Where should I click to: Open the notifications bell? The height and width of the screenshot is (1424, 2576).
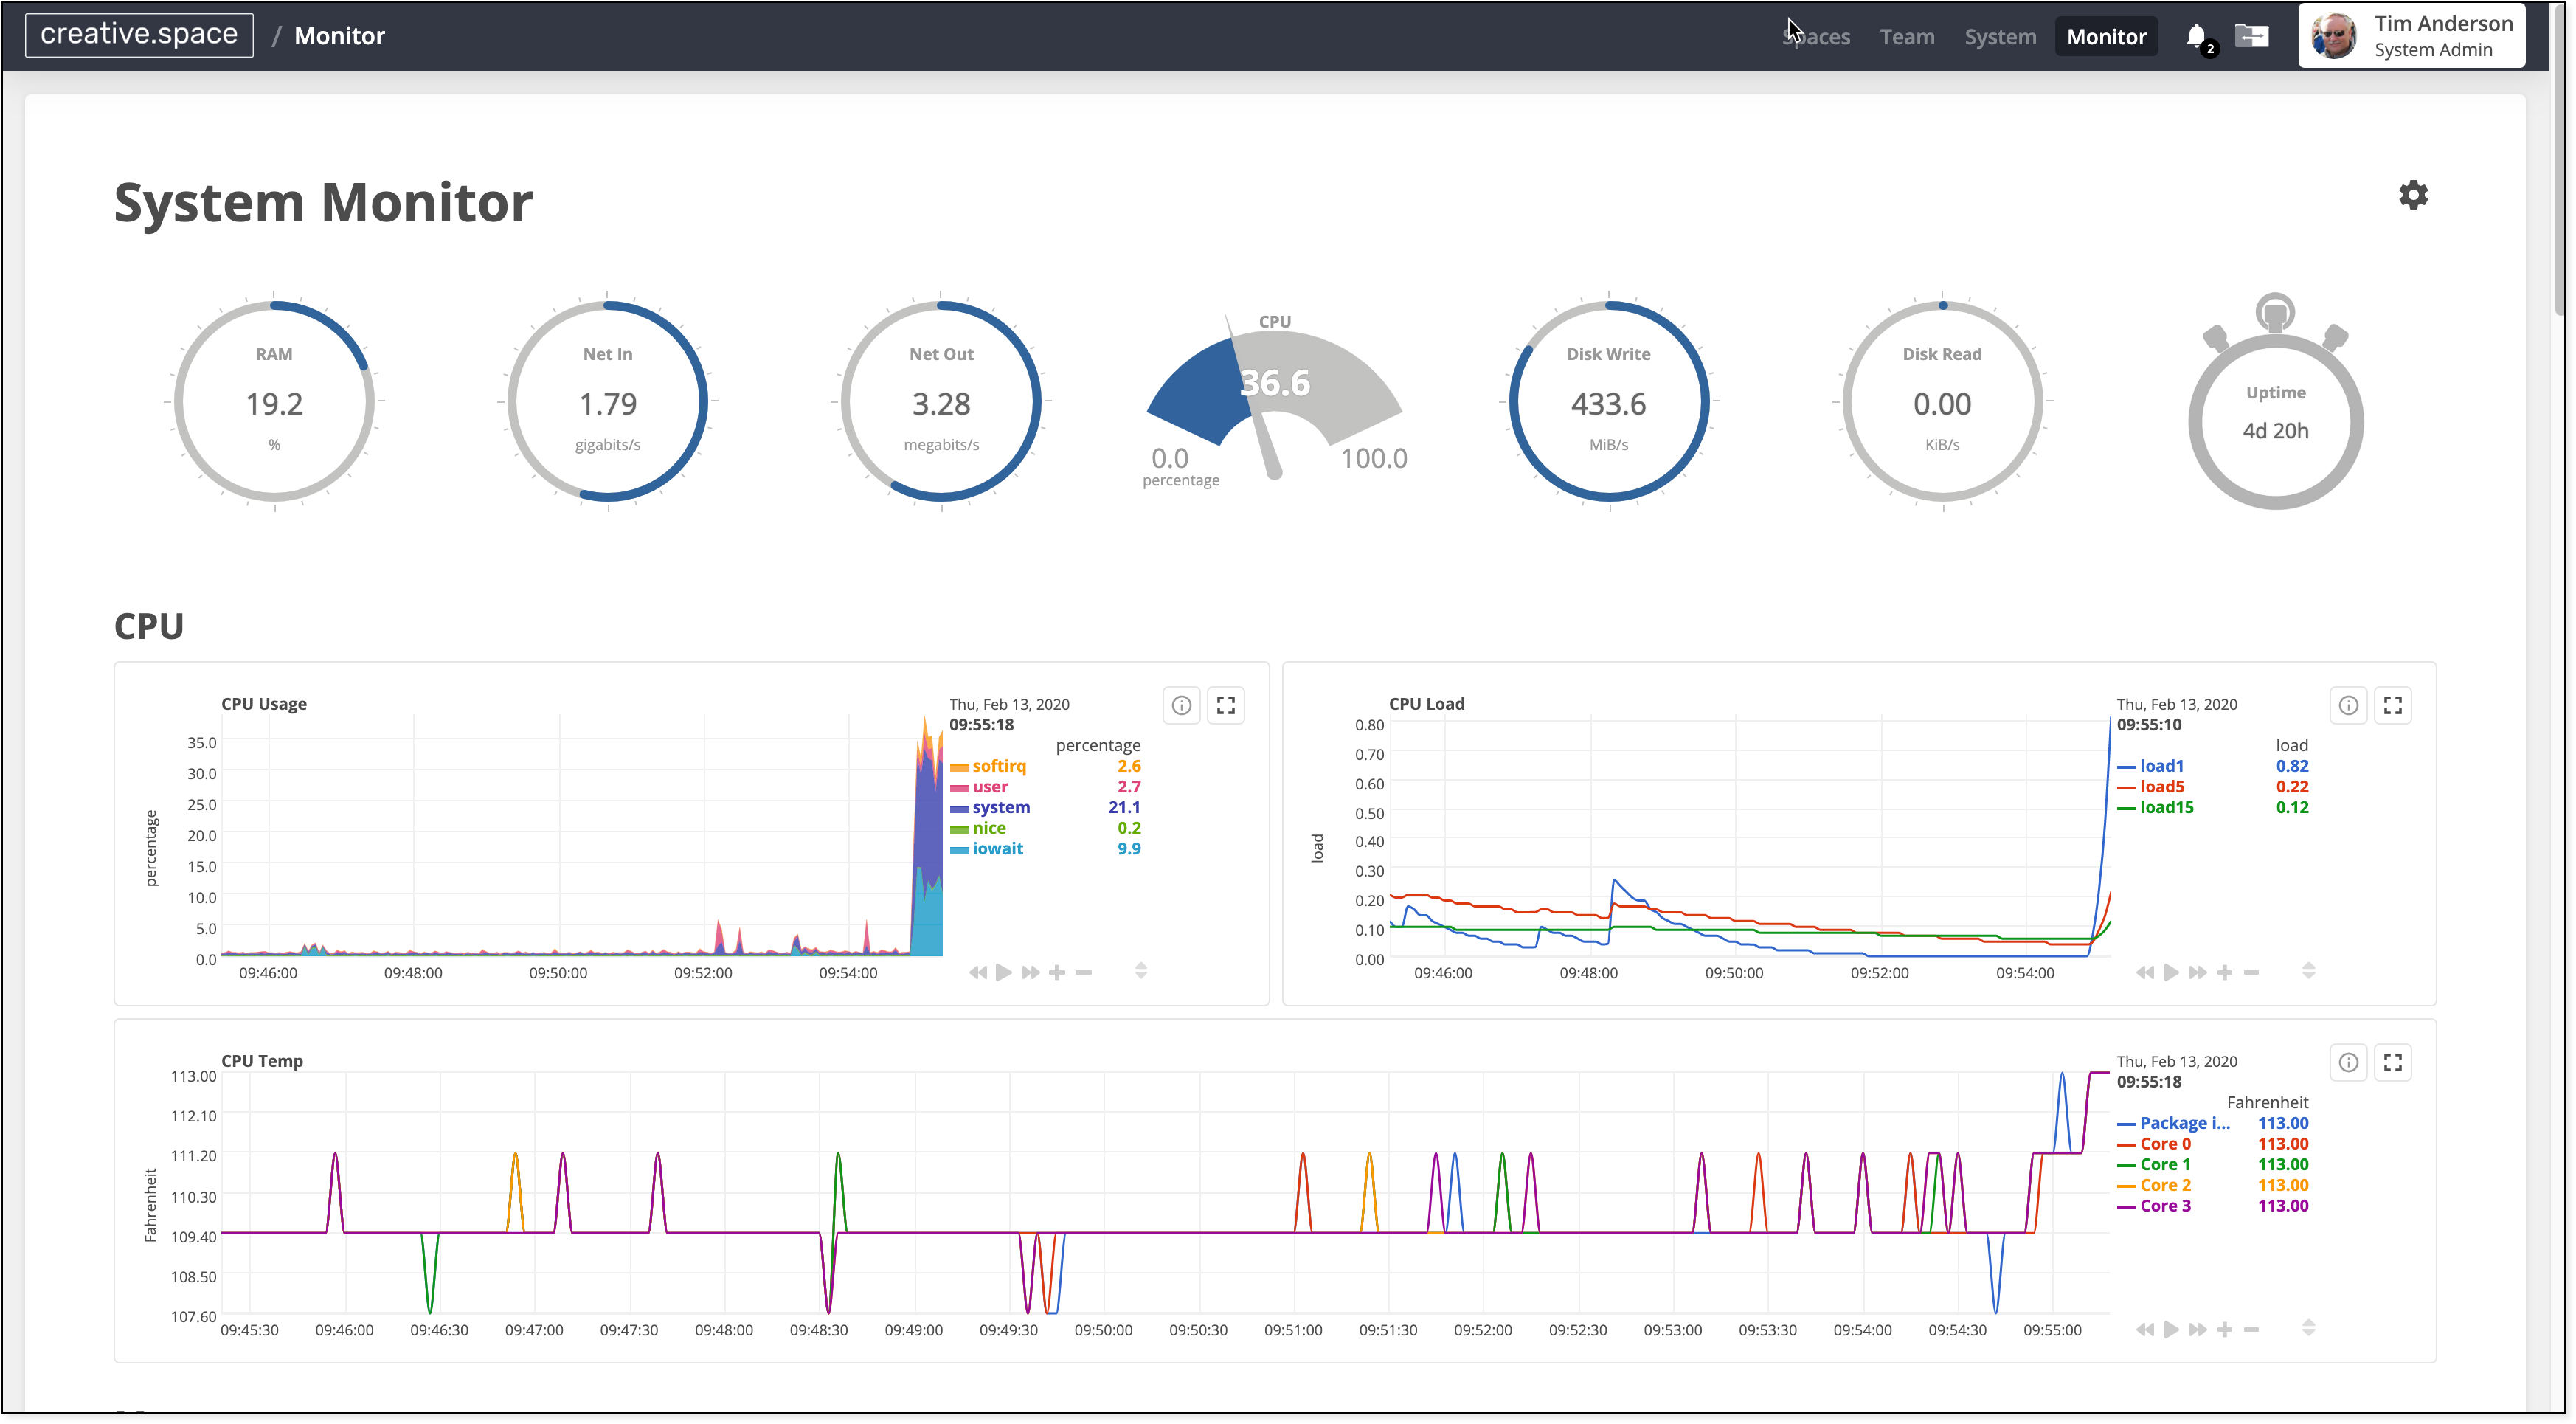pyautogui.click(x=2195, y=37)
